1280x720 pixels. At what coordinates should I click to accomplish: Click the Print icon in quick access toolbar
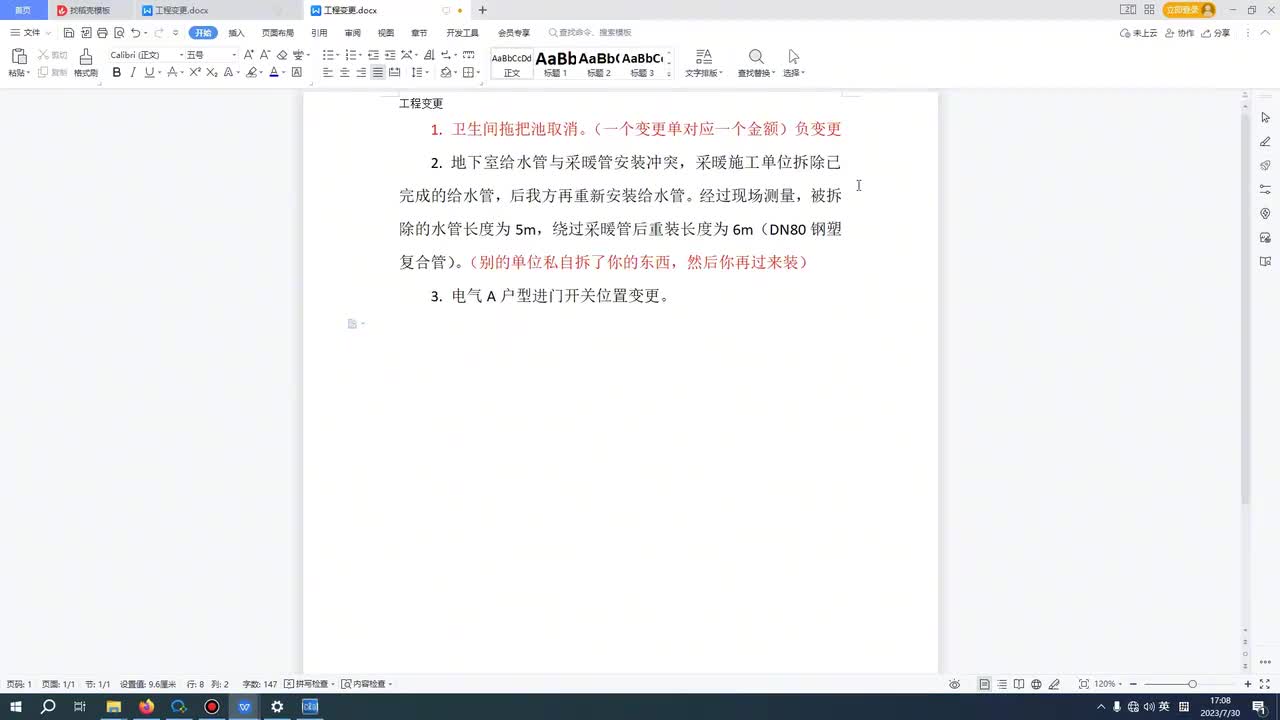[102, 33]
